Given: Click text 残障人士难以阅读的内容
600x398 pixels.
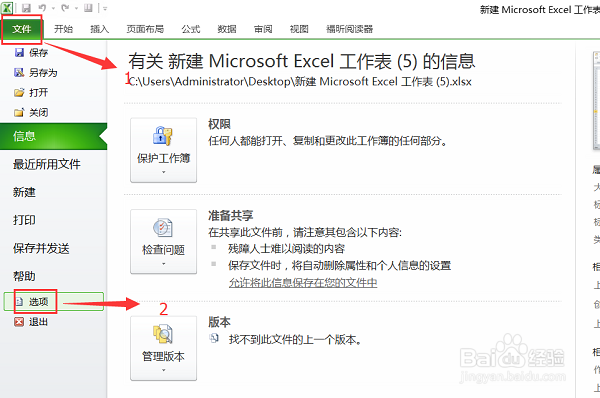Looking at the screenshot, I should (x=287, y=249).
